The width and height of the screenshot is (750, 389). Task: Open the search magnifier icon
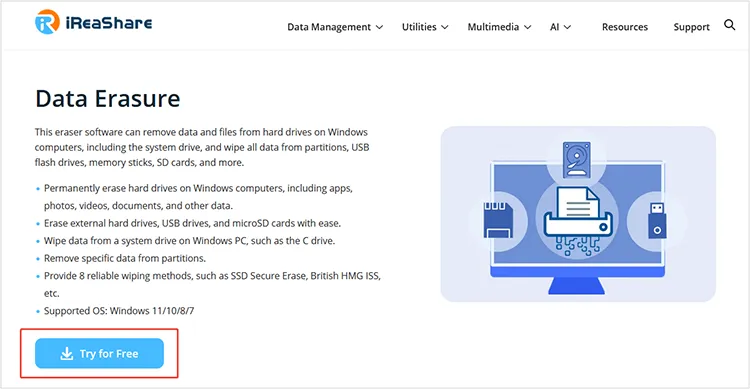(x=729, y=25)
